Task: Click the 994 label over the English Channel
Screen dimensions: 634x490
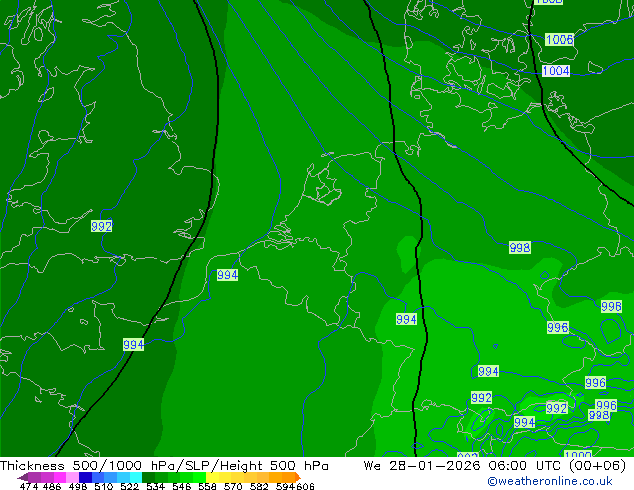Action: tap(133, 345)
